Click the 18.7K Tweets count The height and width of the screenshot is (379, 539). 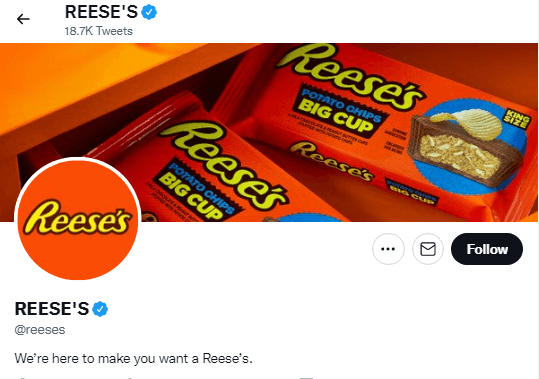pyautogui.click(x=99, y=31)
